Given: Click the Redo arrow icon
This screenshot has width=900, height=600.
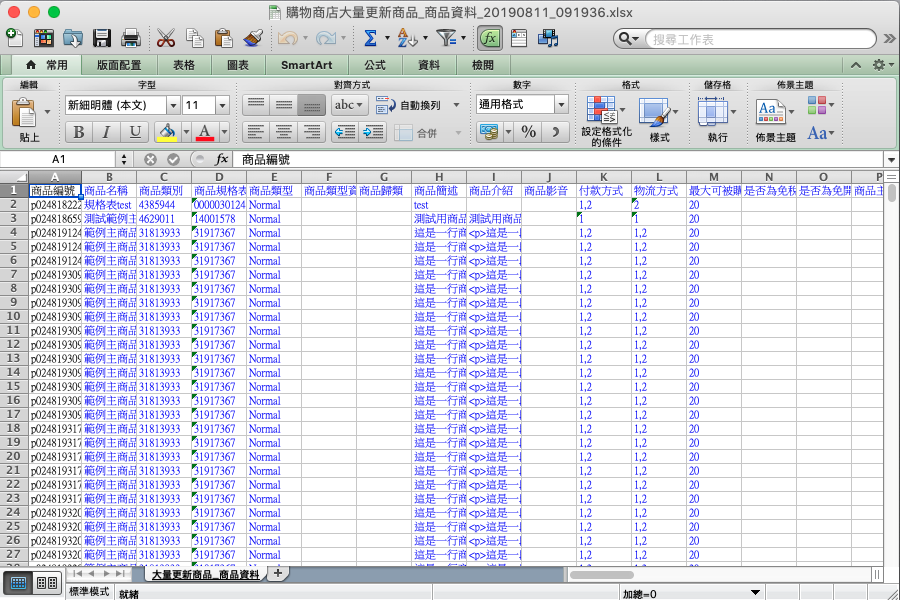Looking at the screenshot, I should (x=326, y=38).
